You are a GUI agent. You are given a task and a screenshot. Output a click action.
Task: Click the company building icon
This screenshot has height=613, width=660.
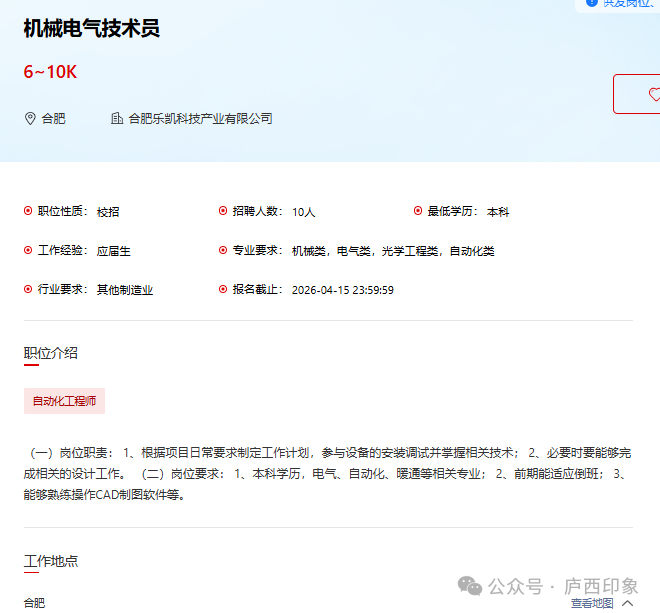coord(117,118)
